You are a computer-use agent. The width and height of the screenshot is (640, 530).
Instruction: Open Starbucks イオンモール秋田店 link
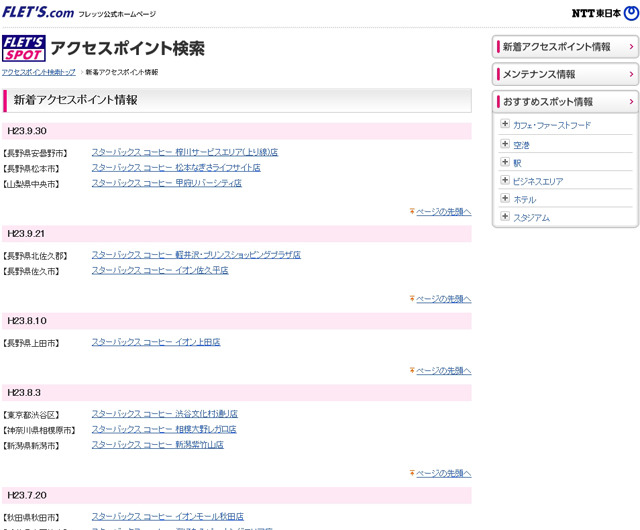tap(168, 517)
